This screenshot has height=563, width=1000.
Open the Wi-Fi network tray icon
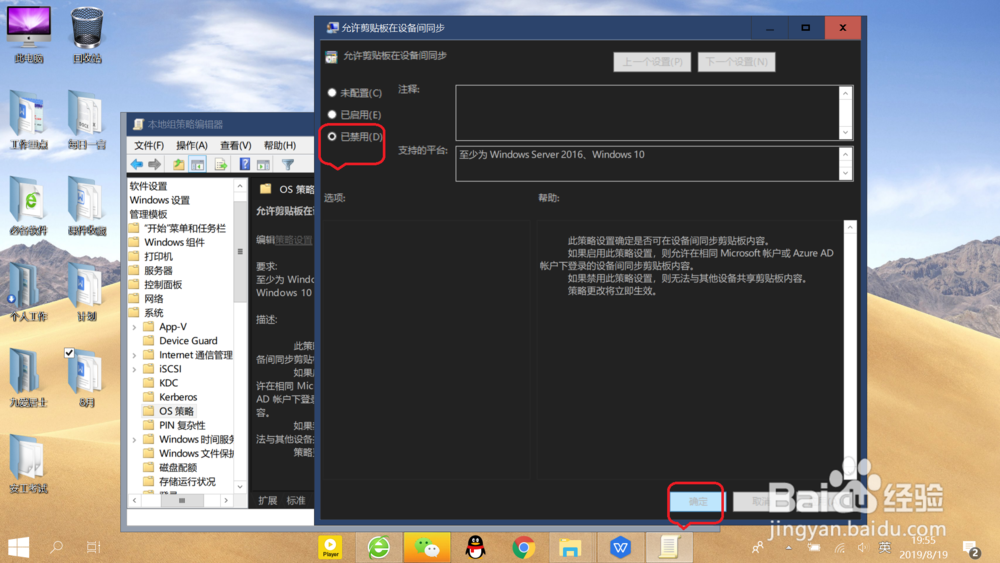[840, 547]
